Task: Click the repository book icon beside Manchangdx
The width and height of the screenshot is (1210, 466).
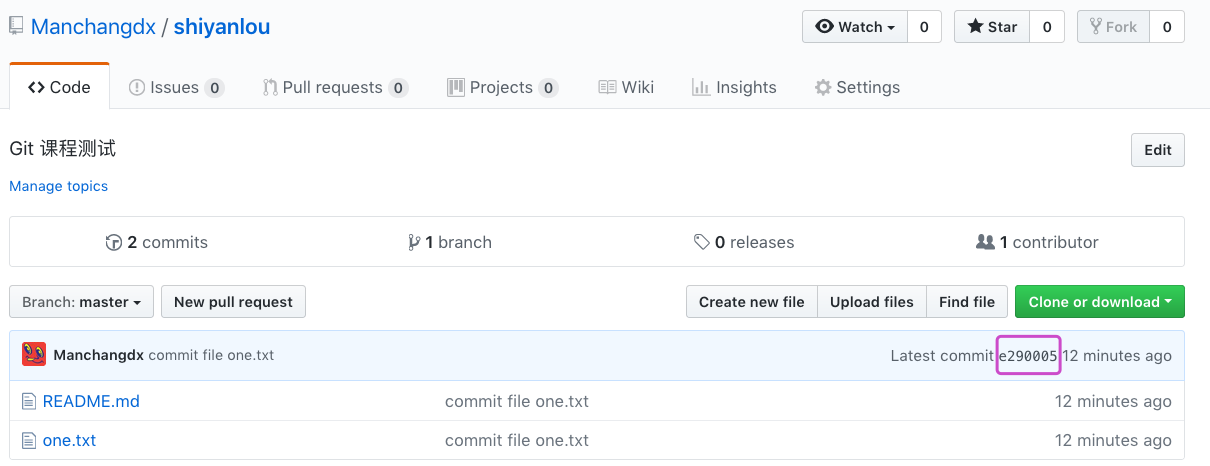Action: click(16, 26)
